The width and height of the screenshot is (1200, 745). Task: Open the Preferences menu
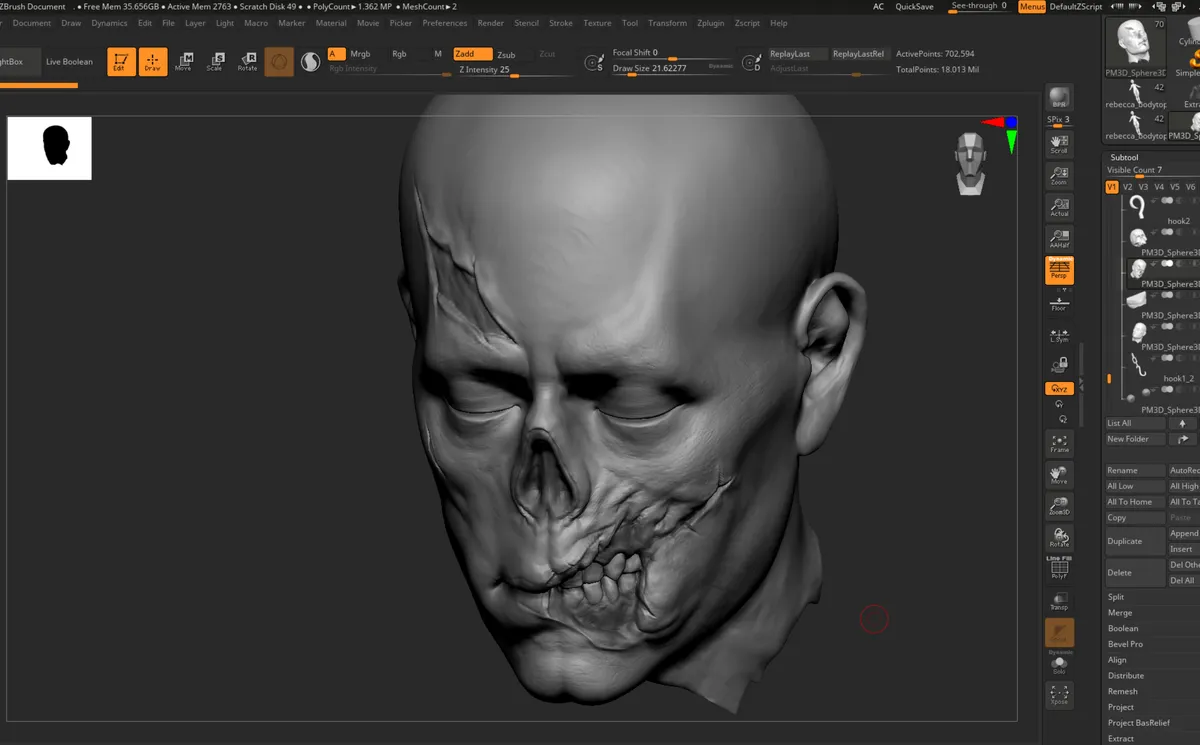(445, 23)
